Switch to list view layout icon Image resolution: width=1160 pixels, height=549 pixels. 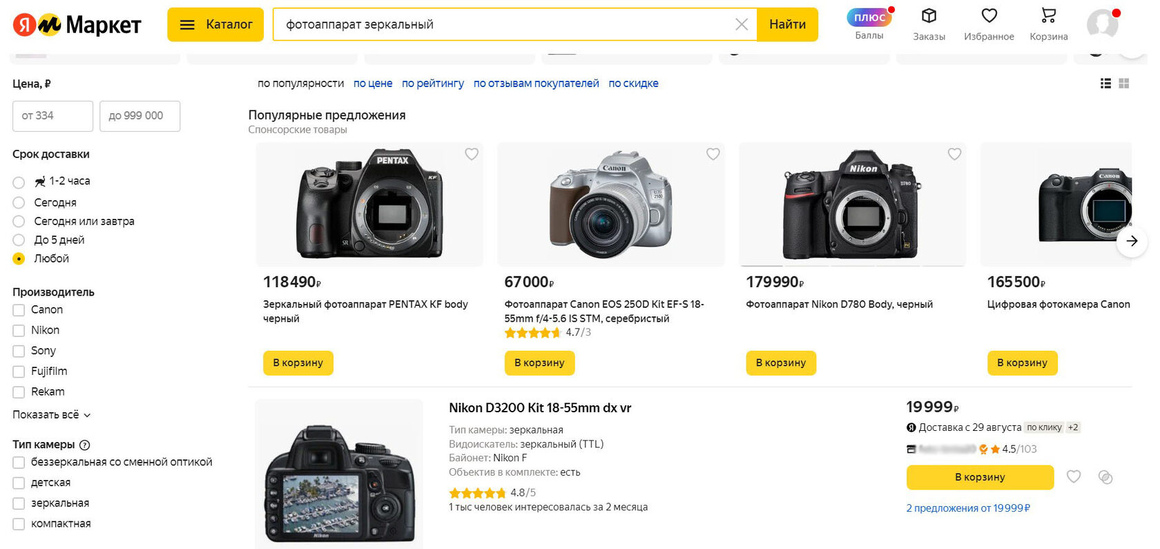tap(1106, 84)
